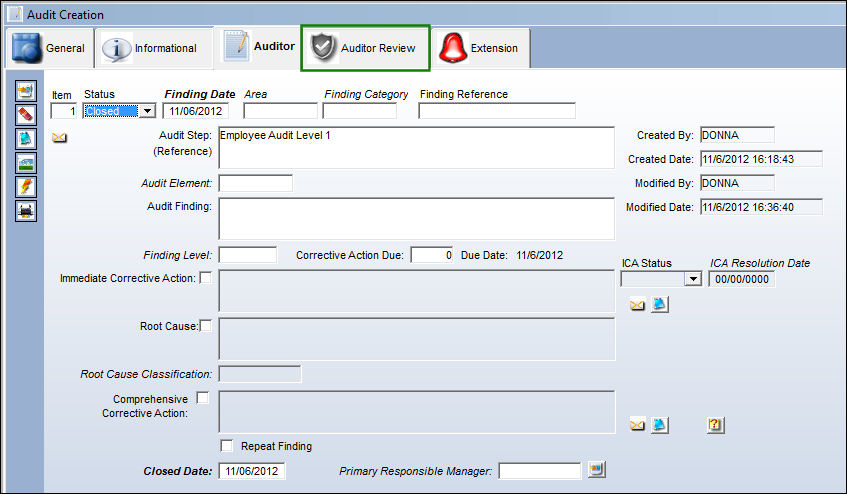Click the Root Cause text area
The width and height of the screenshot is (847, 494).
coord(416,339)
